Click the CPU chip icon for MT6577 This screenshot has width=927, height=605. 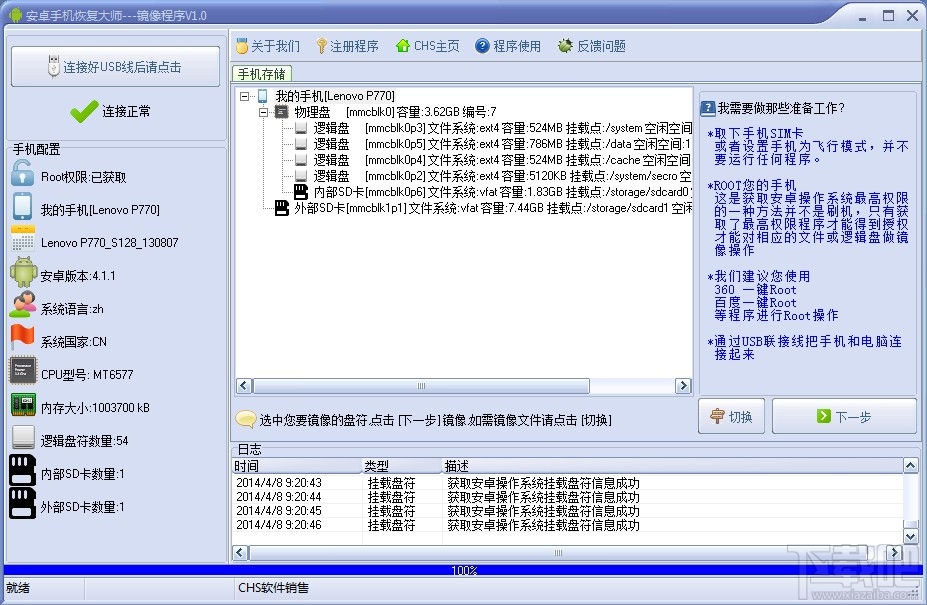23,371
